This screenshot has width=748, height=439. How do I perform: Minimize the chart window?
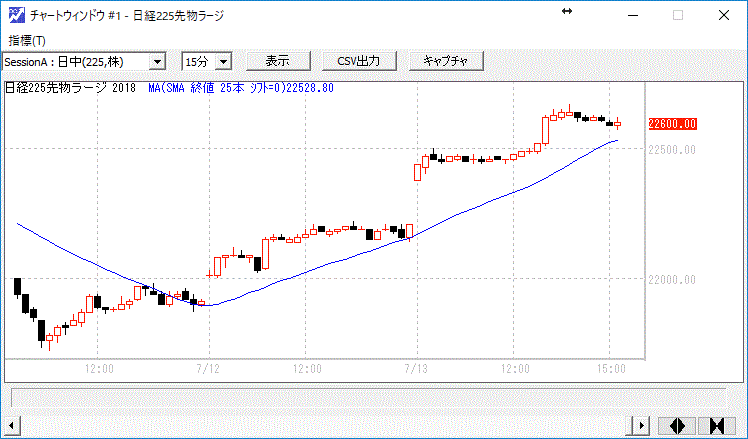coord(633,16)
